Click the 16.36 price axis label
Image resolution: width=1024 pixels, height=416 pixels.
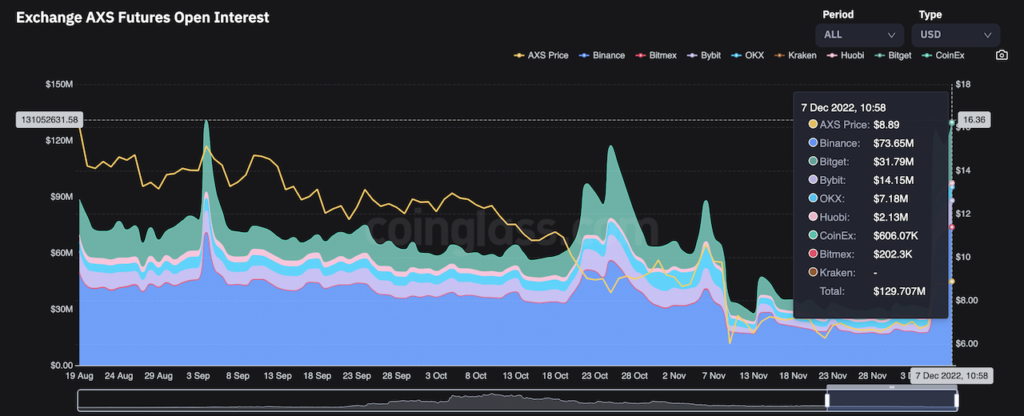(x=973, y=119)
